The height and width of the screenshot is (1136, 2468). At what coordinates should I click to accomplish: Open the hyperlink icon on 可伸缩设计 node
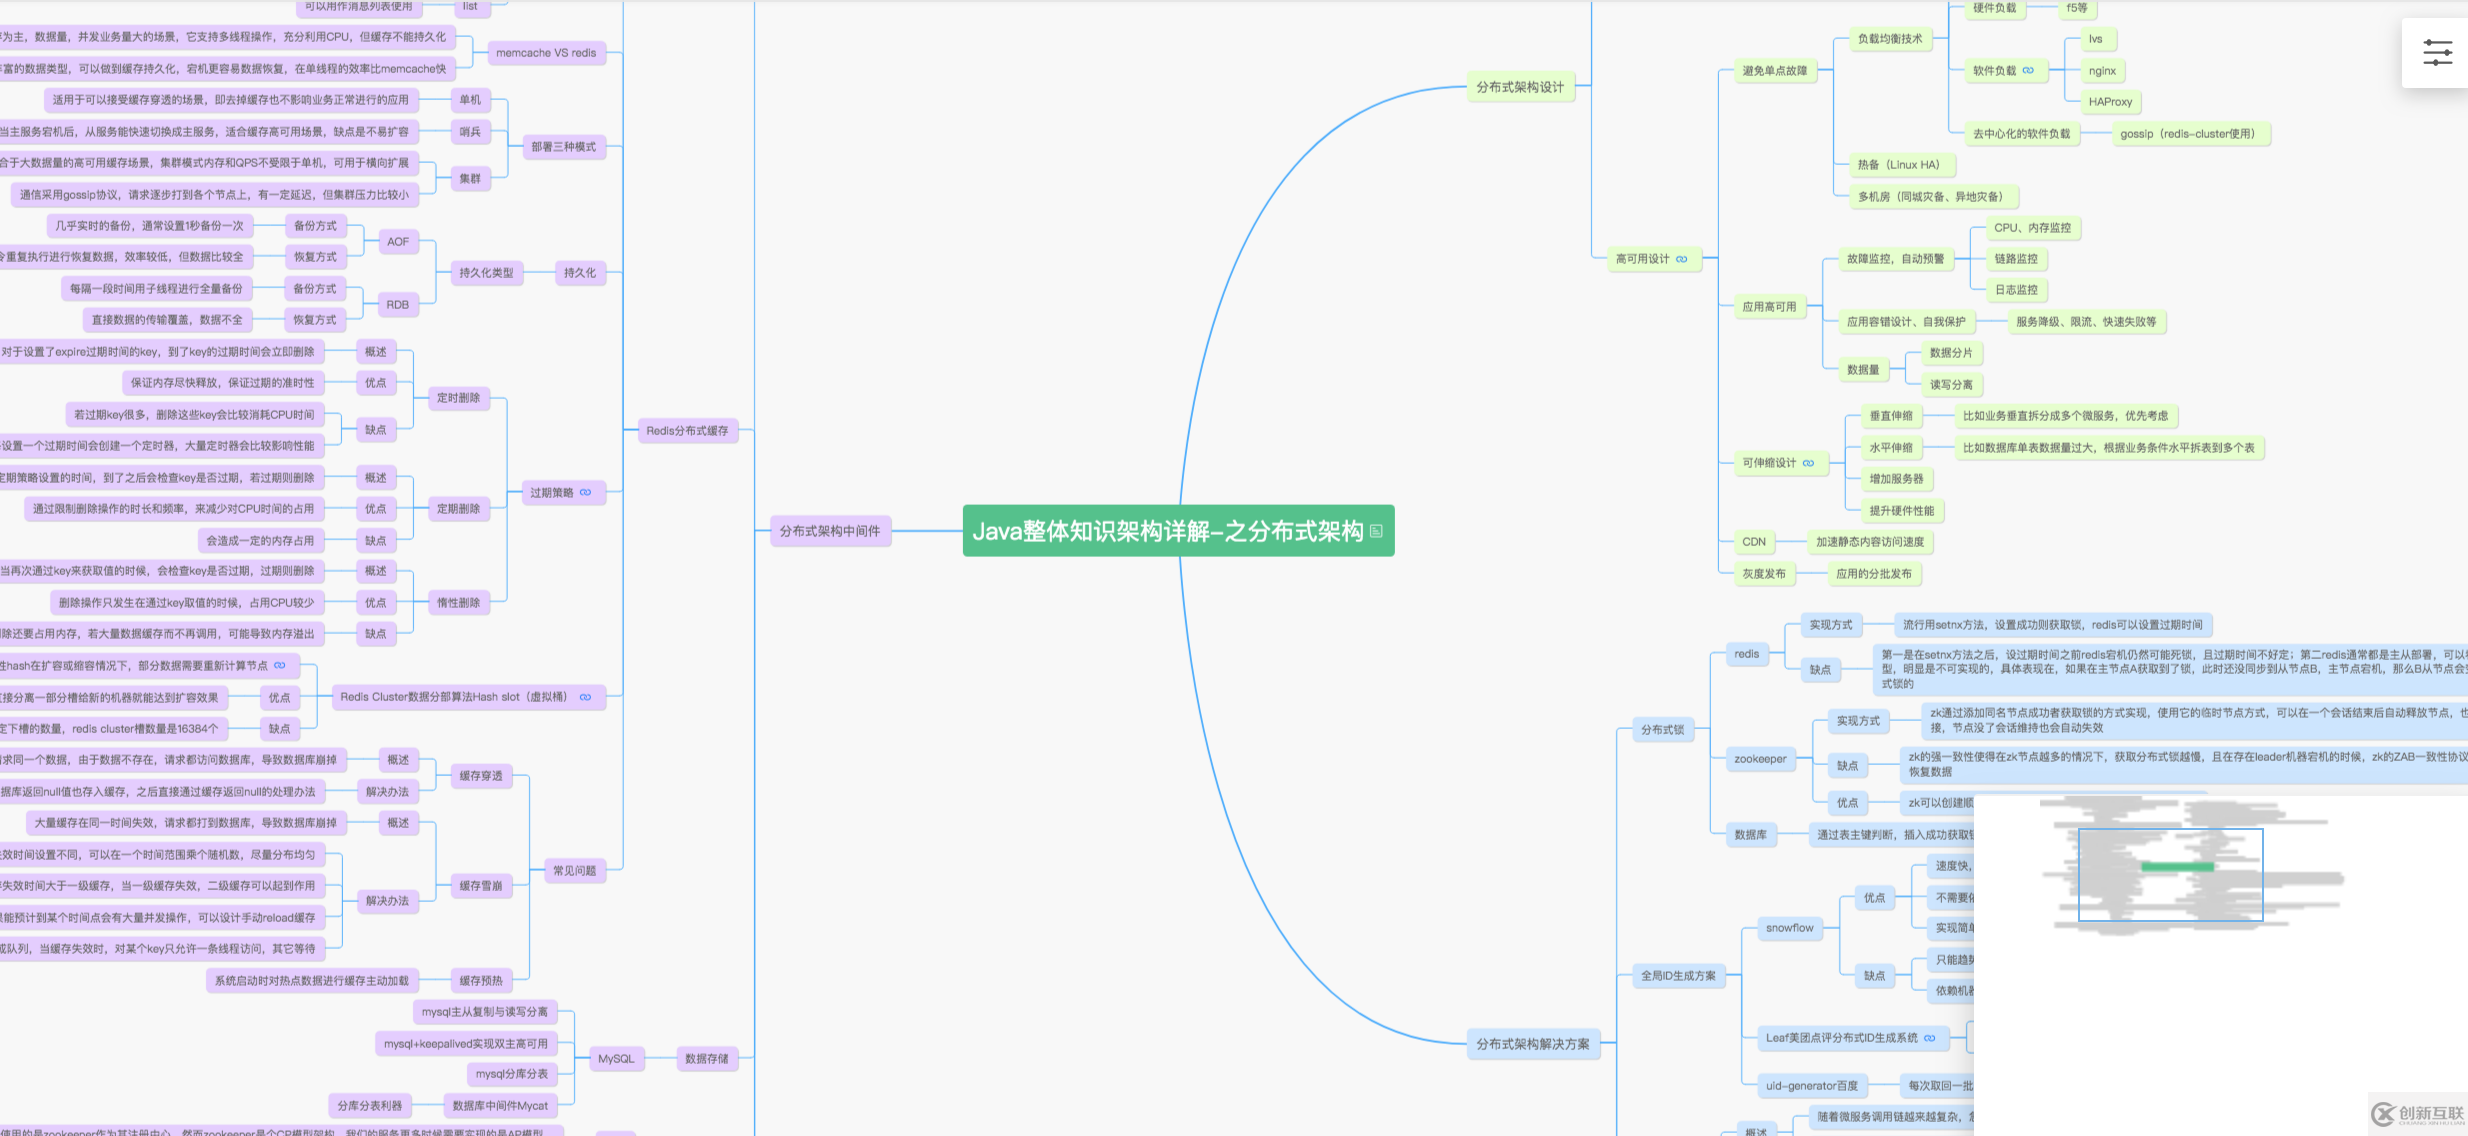[x=1808, y=463]
